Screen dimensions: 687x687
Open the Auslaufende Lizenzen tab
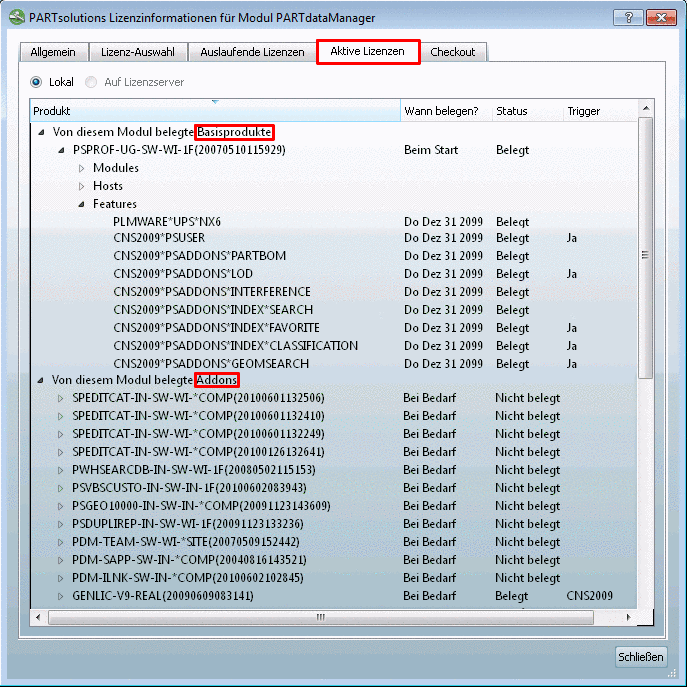pos(252,52)
